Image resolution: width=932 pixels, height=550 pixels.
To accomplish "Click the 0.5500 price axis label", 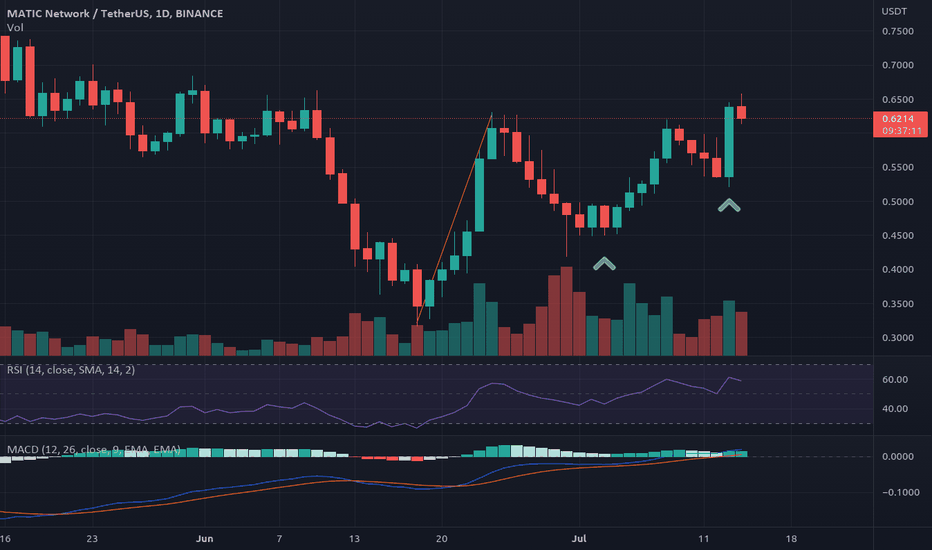I will 898,168.
